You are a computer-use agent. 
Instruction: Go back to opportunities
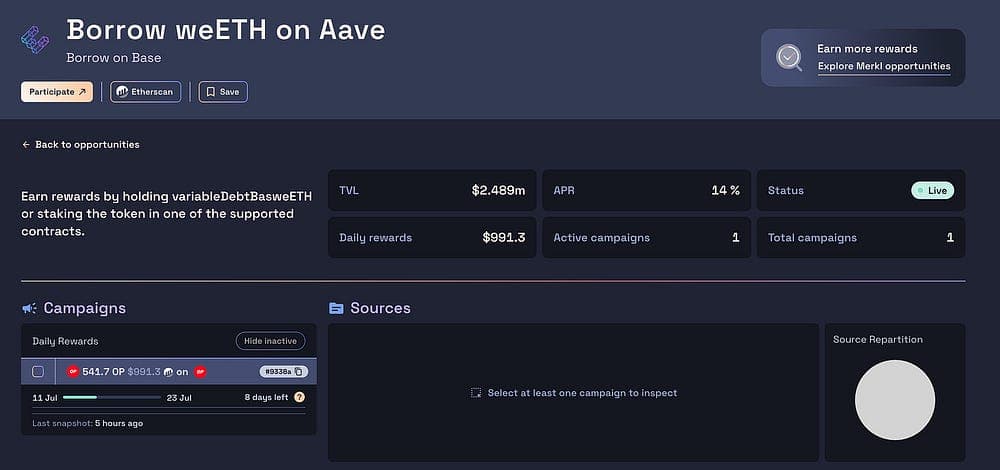coord(80,145)
